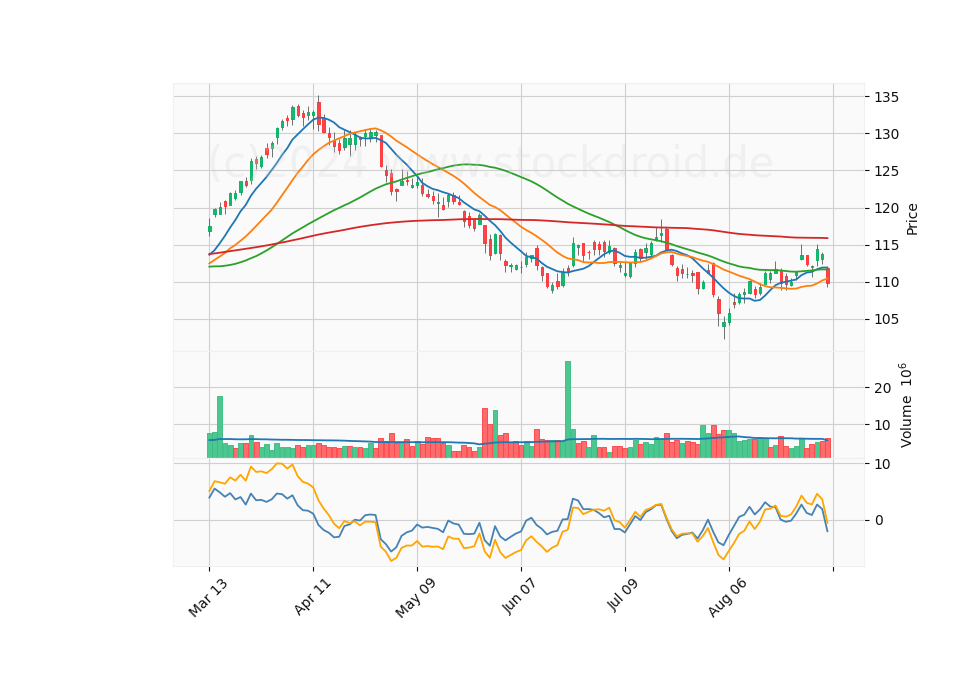The height and width of the screenshot is (690, 960).
Task: Click the Jun 07 date label
Action: 519,597
